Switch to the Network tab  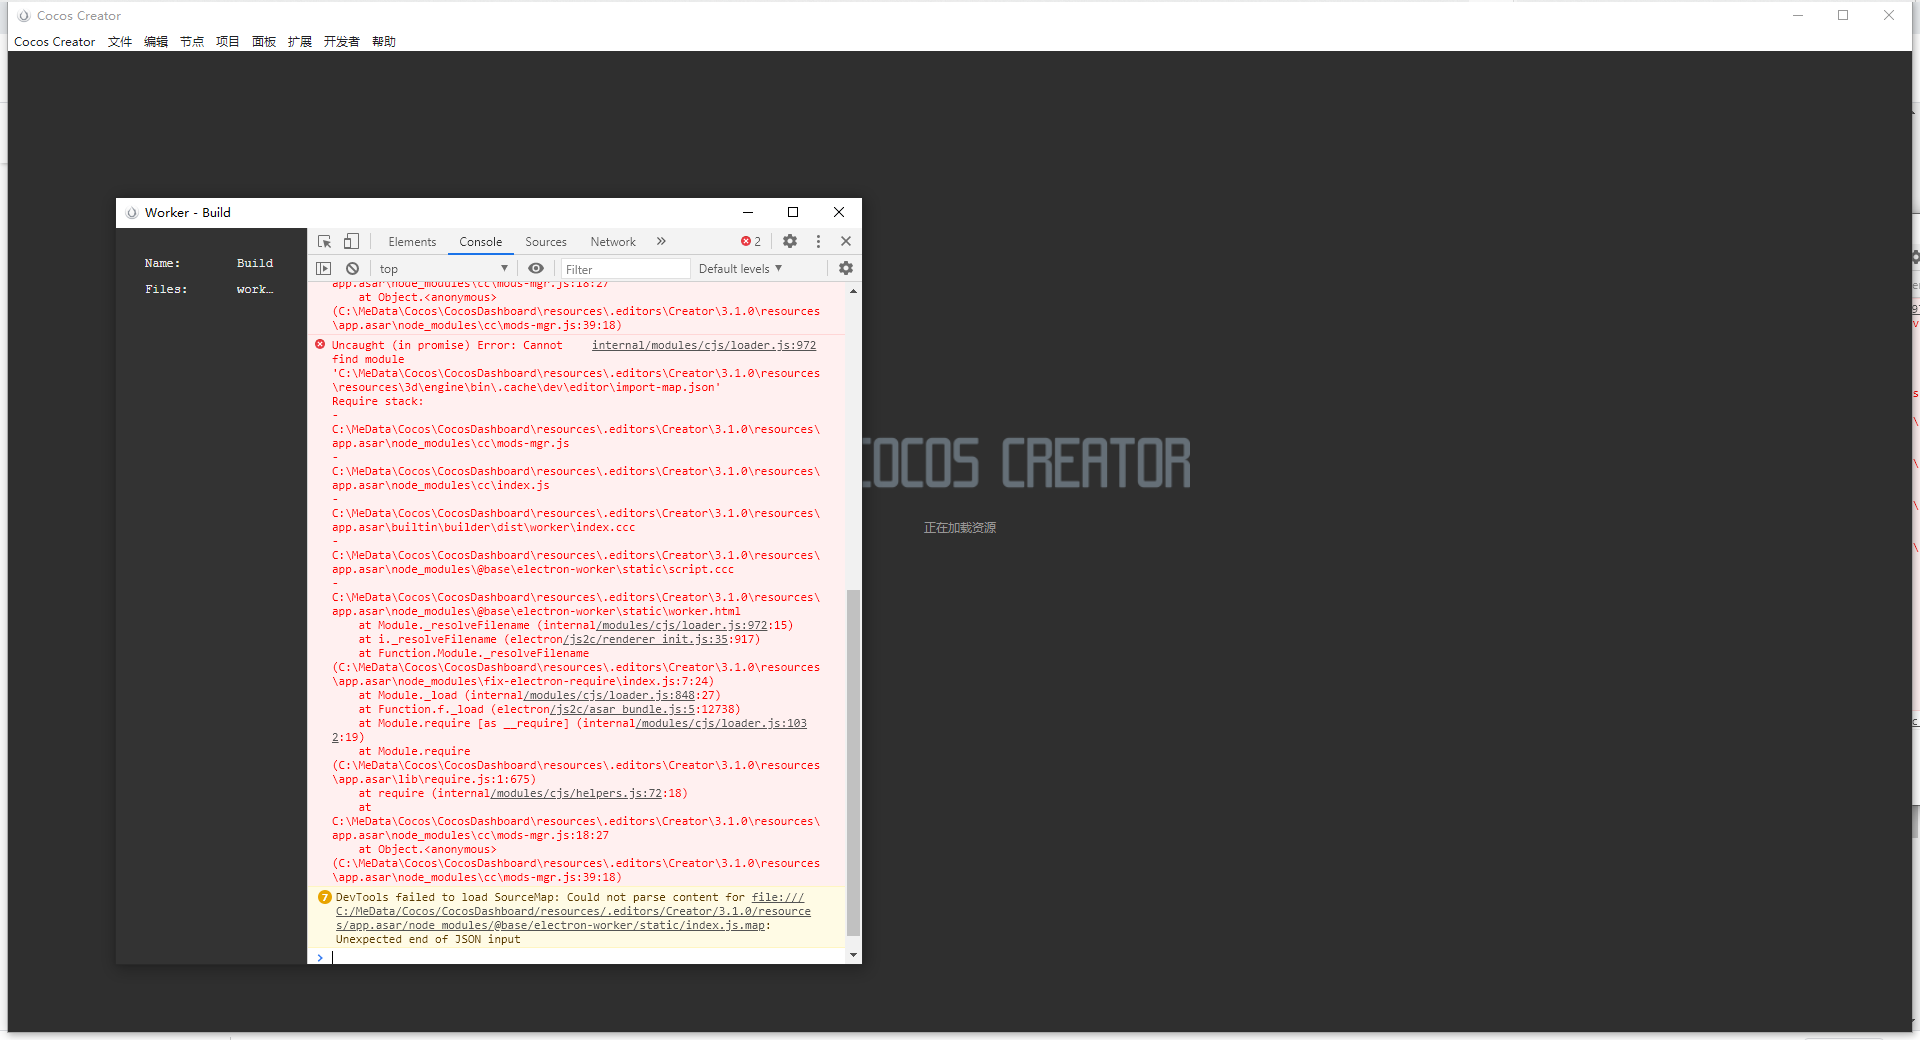pos(613,242)
